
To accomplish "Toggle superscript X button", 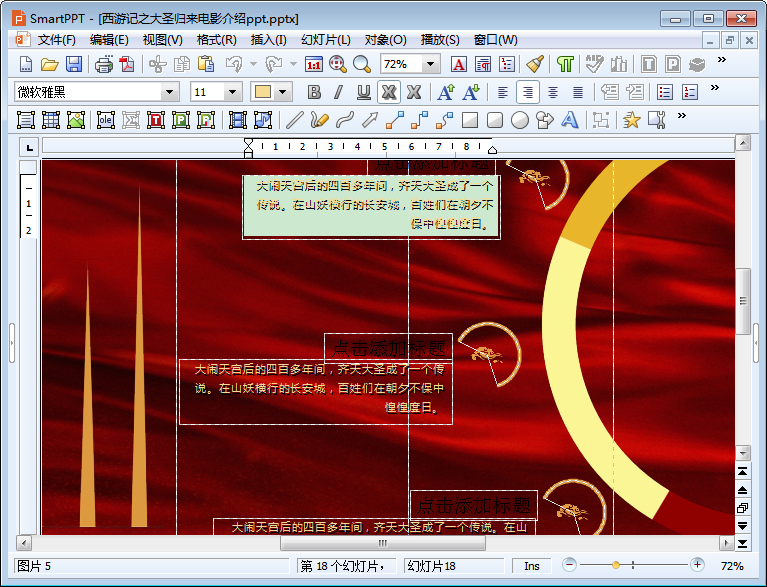I will click(389, 92).
